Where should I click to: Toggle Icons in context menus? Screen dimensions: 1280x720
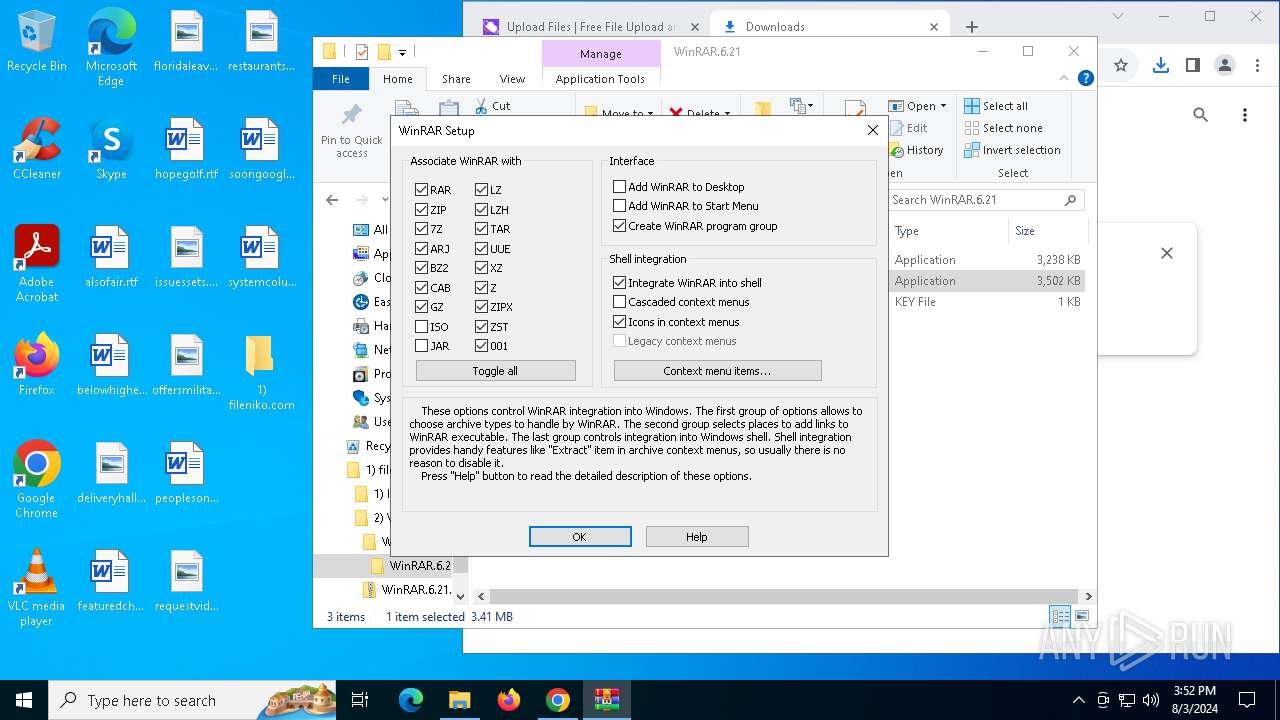pos(619,322)
